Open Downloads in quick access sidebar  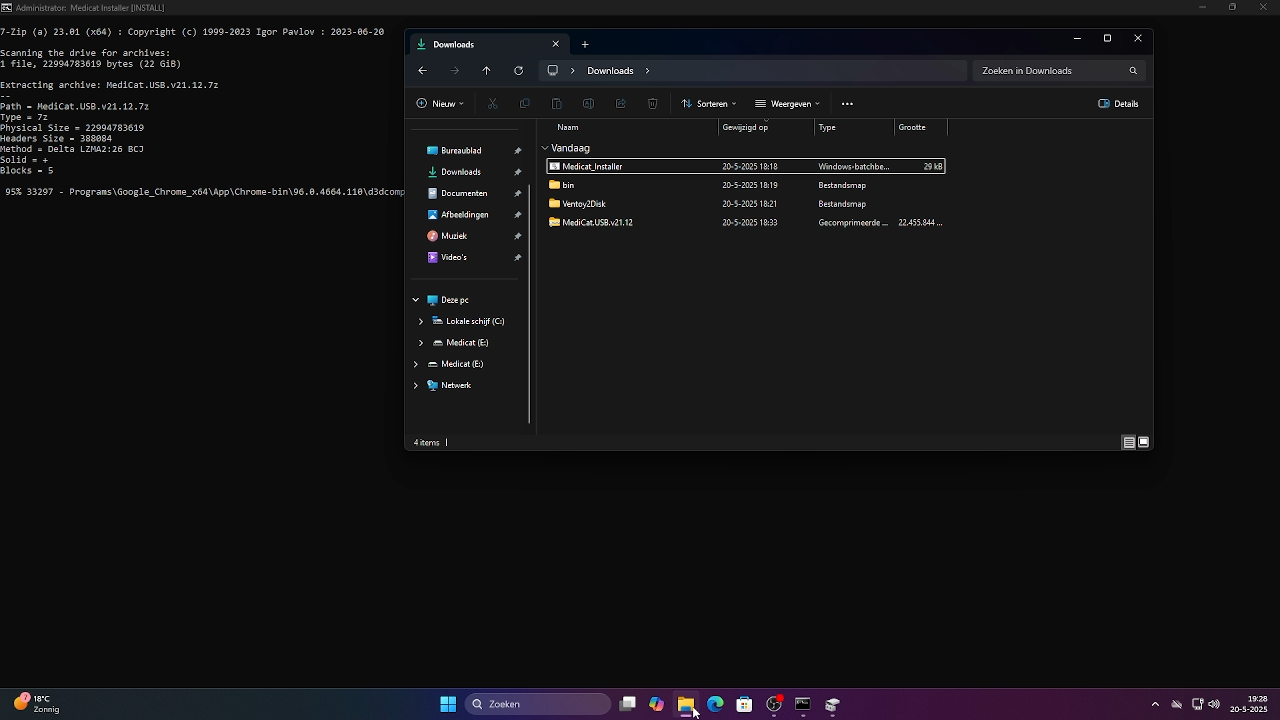(x=460, y=172)
